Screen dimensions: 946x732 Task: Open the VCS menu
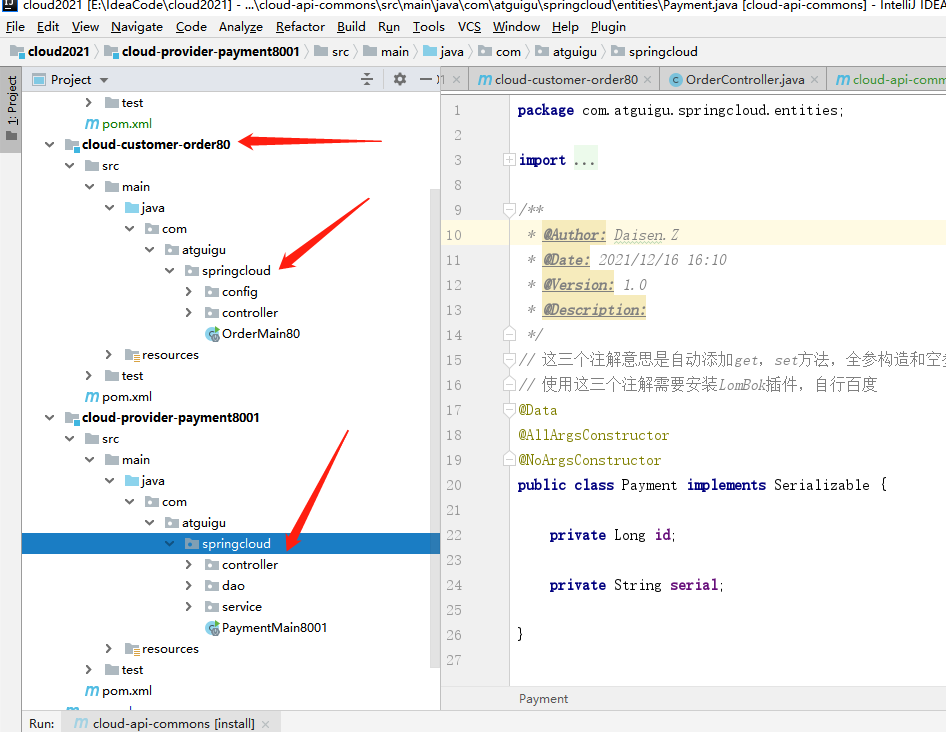[x=469, y=27]
